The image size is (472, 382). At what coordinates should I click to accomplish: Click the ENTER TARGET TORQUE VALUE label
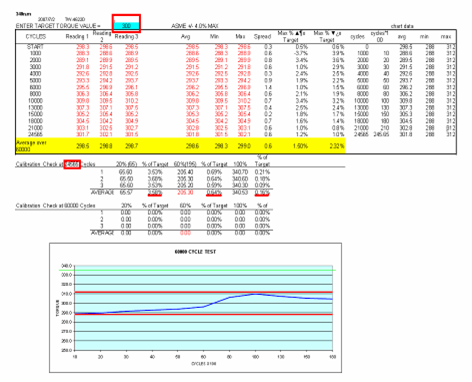(x=58, y=26)
